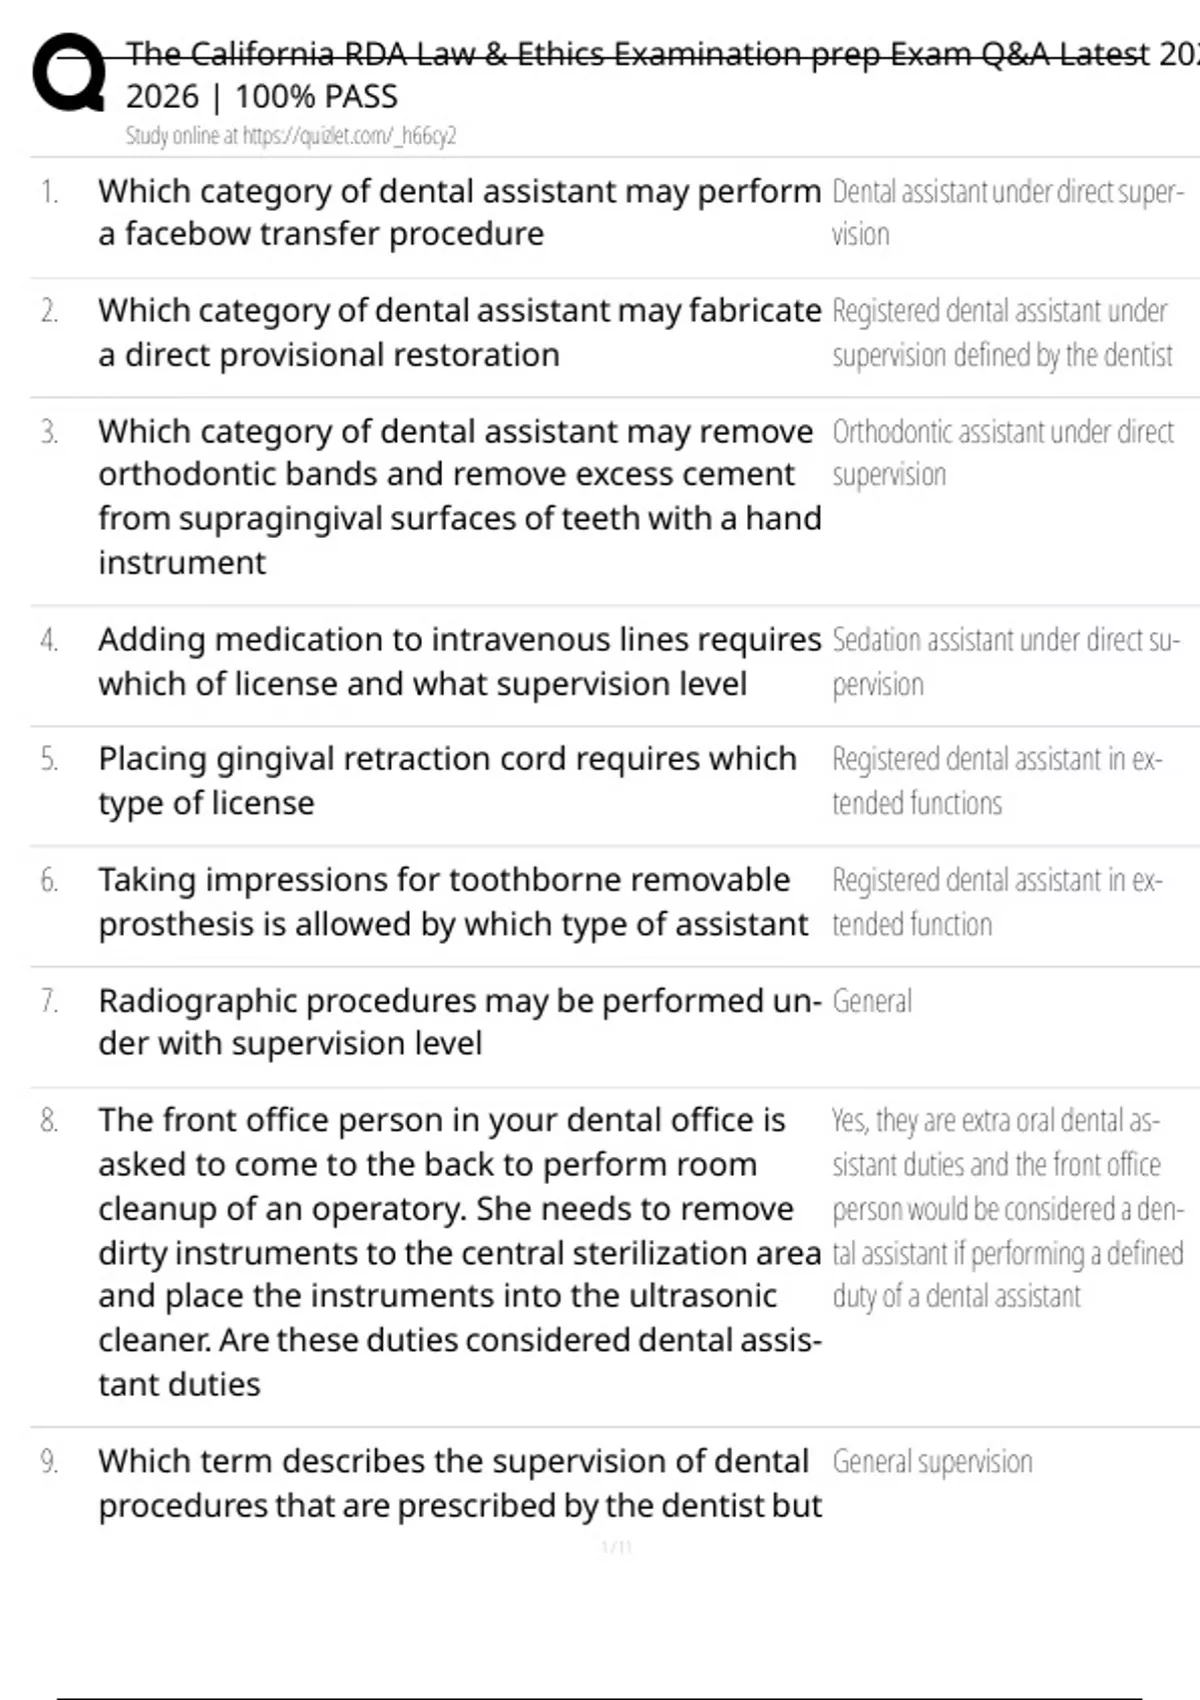
Task: Select question 3 about removing orthodontic bands
Action: click(x=458, y=496)
